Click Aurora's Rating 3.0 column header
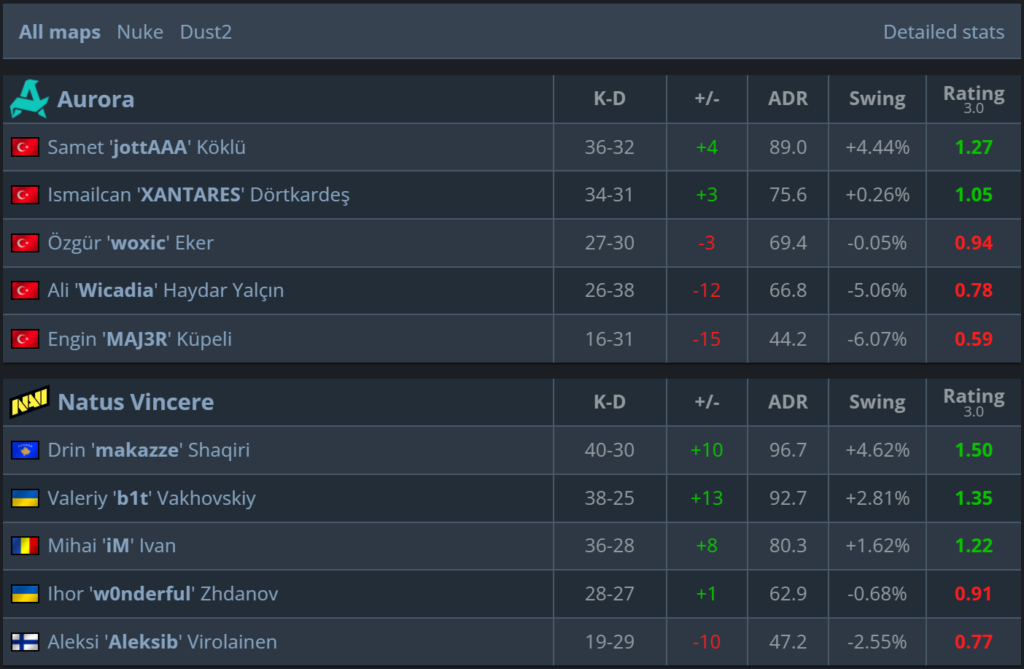This screenshot has width=1024, height=669. [x=973, y=98]
